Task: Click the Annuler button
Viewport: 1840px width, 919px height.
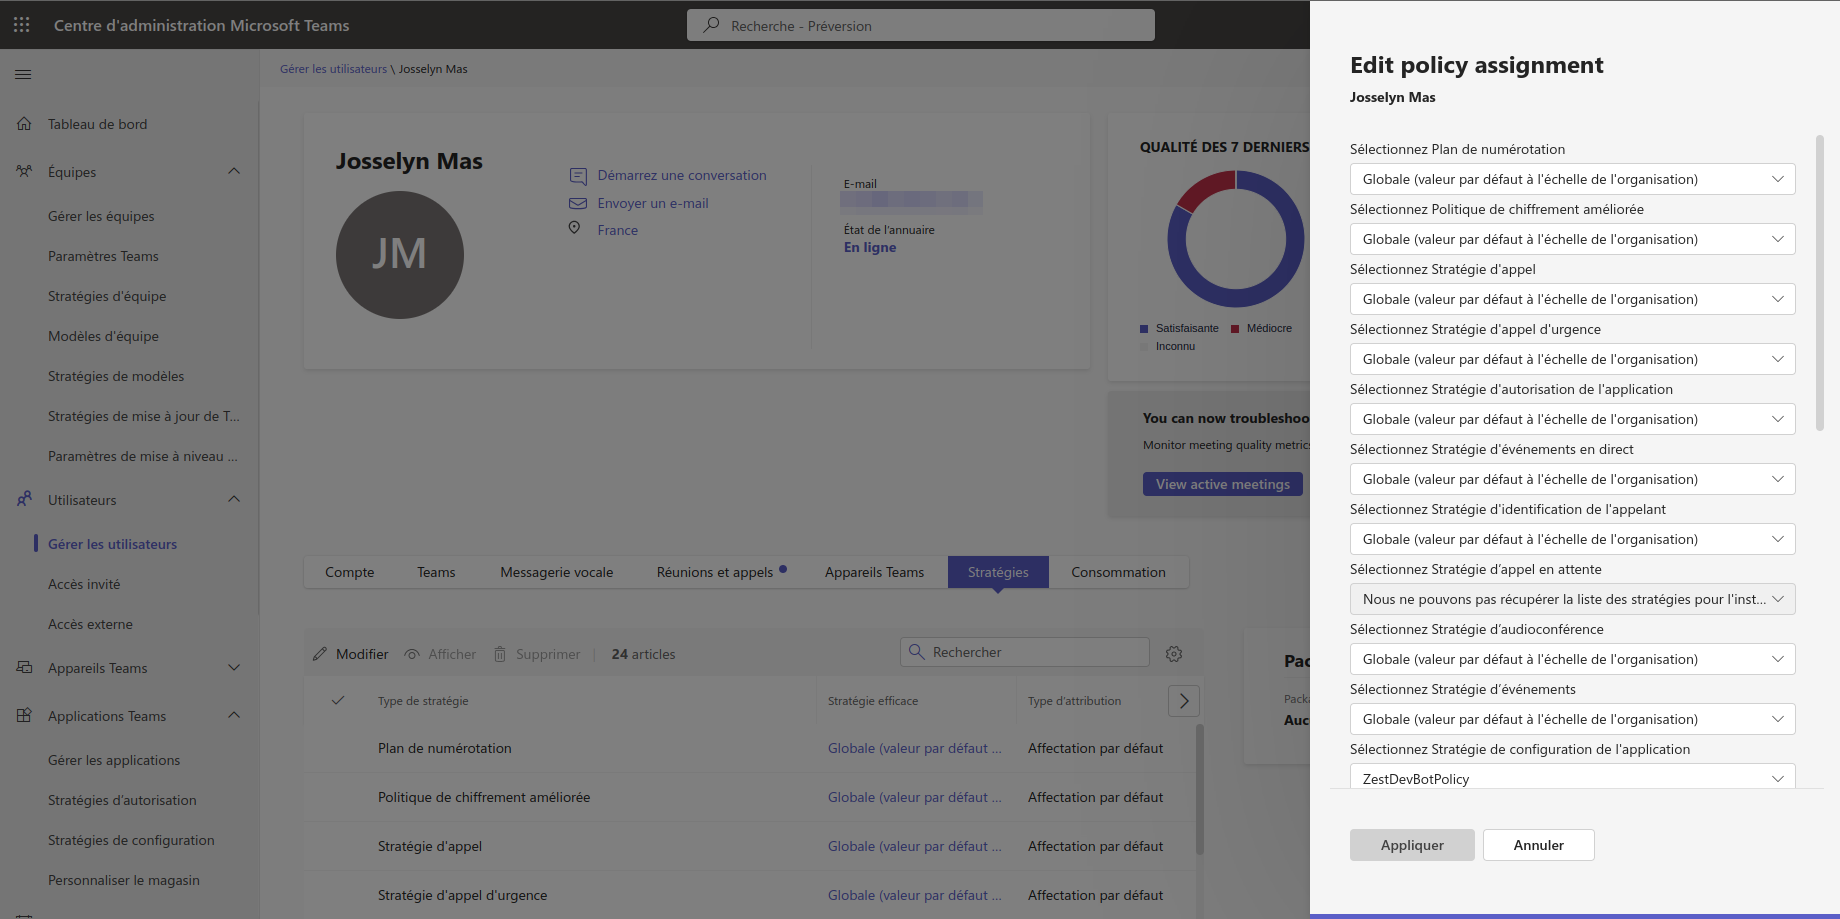Action: point(1538,845)
